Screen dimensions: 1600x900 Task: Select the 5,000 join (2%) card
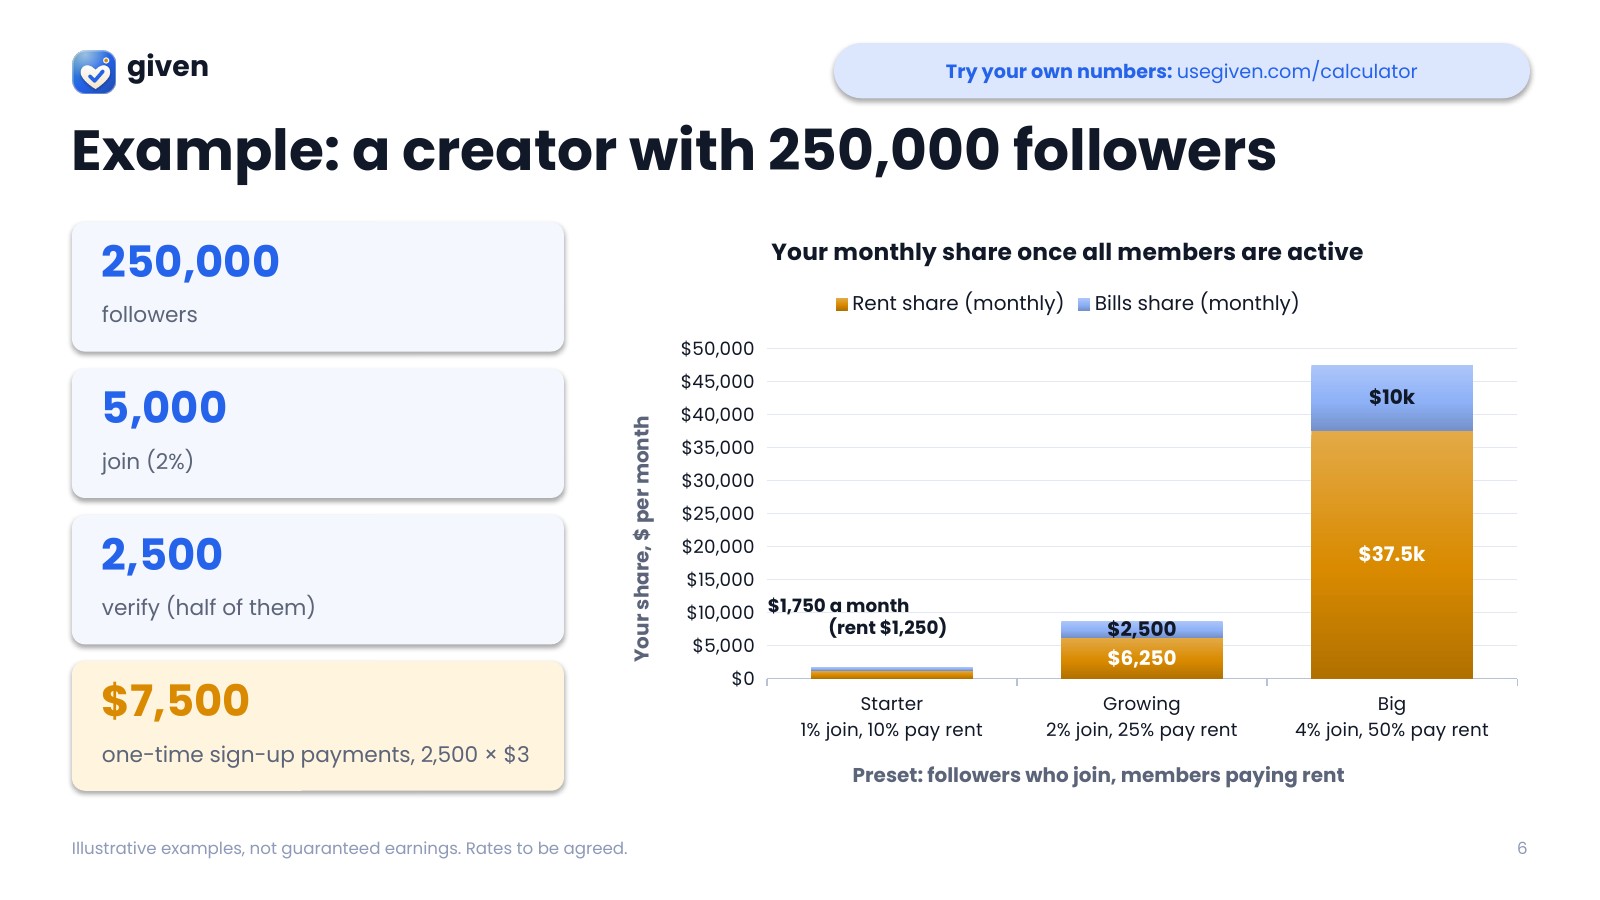[318, 433]
